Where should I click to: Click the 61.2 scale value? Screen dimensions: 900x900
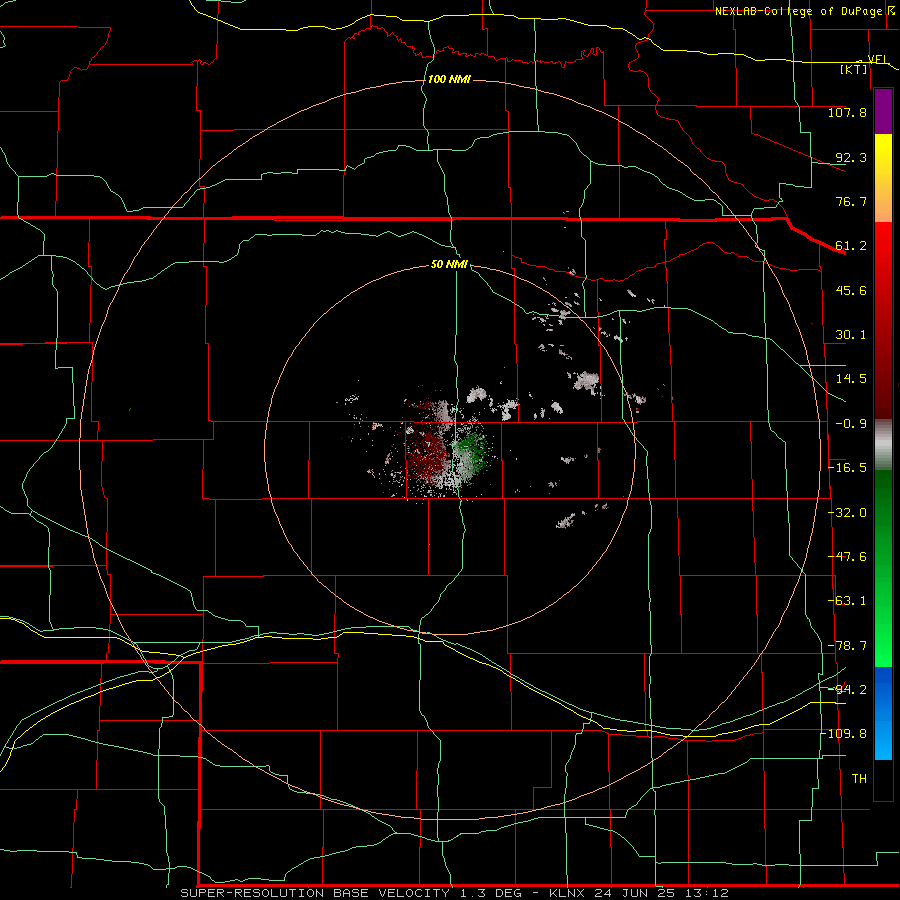tap(851, 246)
